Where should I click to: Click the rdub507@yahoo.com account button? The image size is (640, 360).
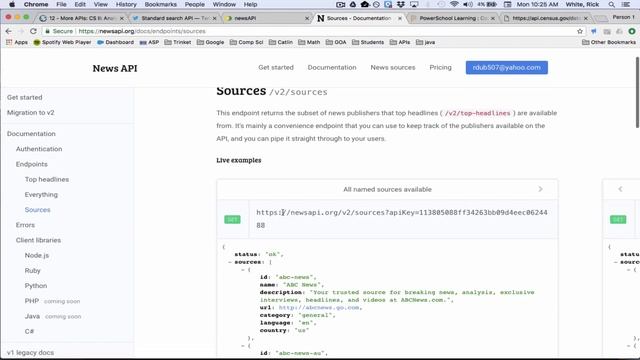tap(507, 67)
